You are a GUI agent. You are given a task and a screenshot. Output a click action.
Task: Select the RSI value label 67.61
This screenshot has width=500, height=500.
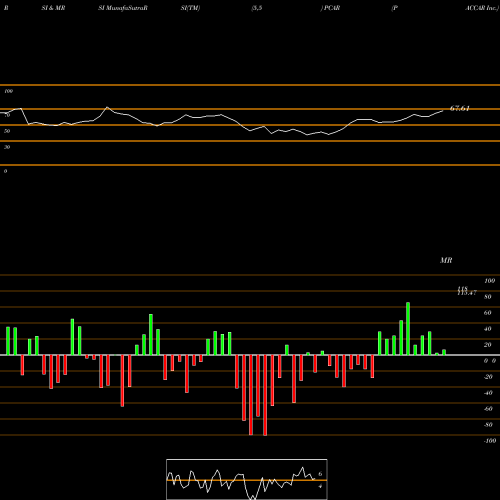point(460,108)
